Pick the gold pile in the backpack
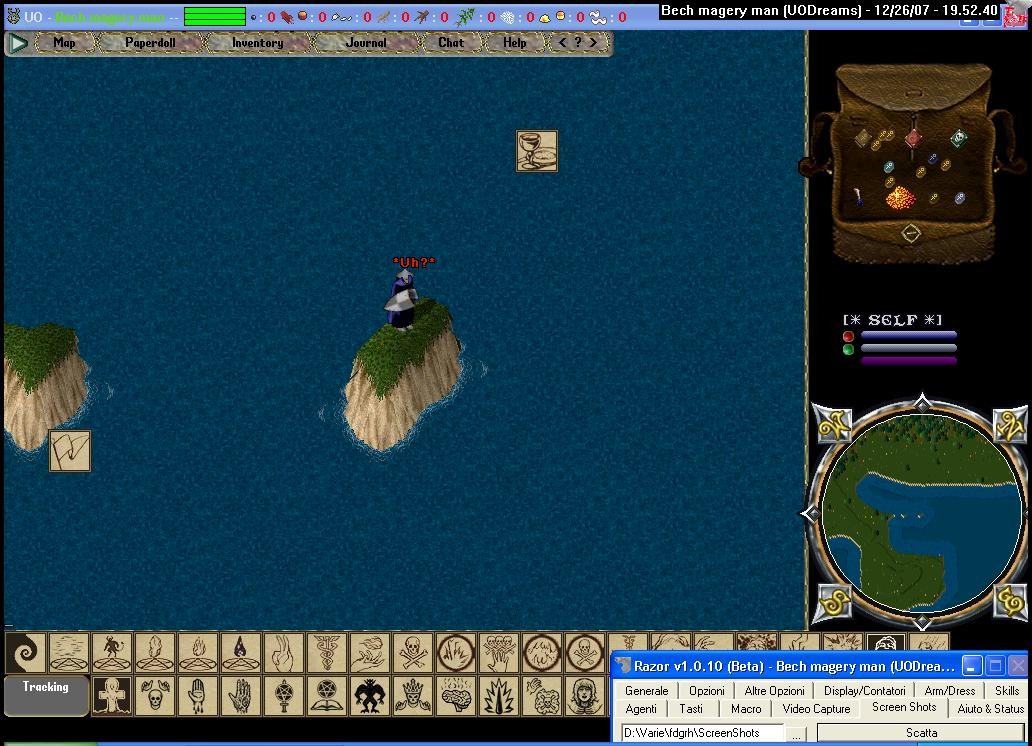This screenshot has width=1032, height=746. click(900, 197)
